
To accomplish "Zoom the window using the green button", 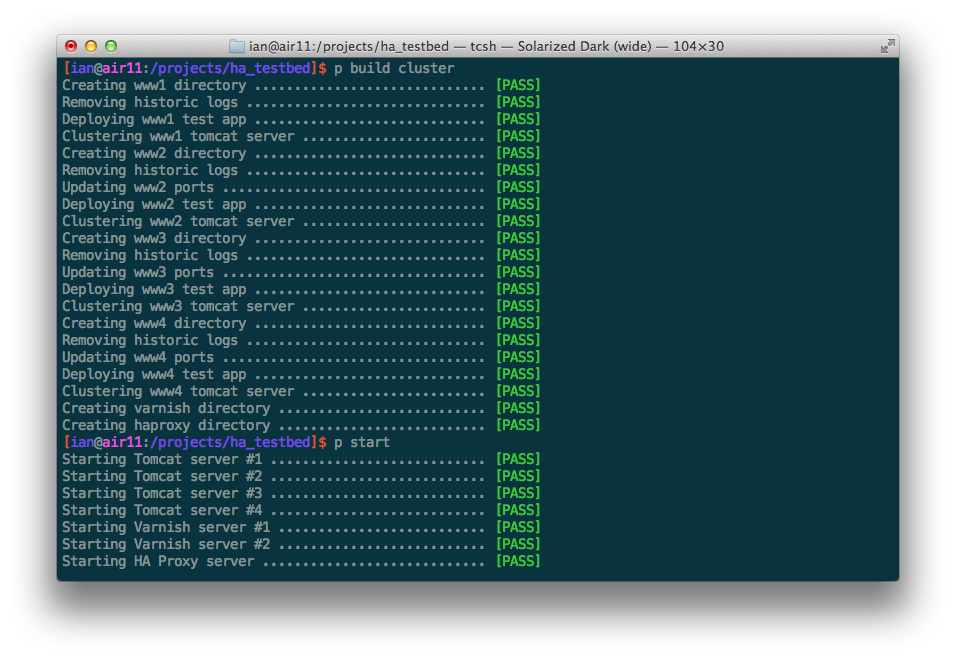I will pyautogui.click(x=111, y=46).
